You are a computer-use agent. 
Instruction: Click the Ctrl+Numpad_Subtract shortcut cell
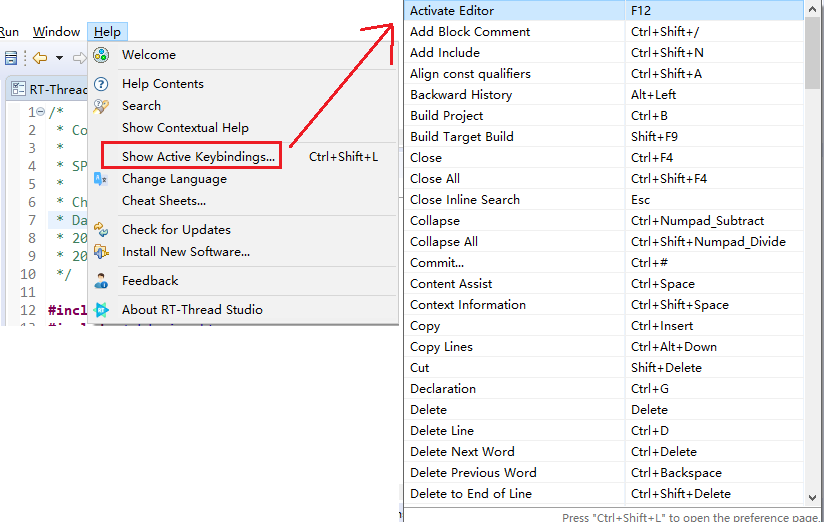(715, 221)
